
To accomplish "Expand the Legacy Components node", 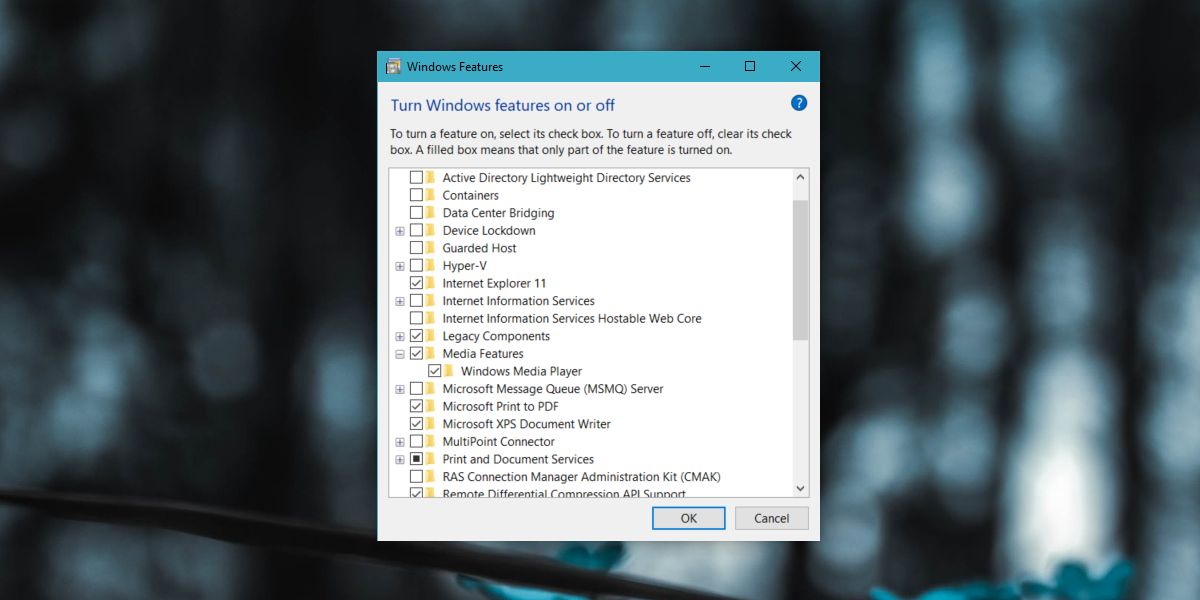I will (x=400, y=336).
